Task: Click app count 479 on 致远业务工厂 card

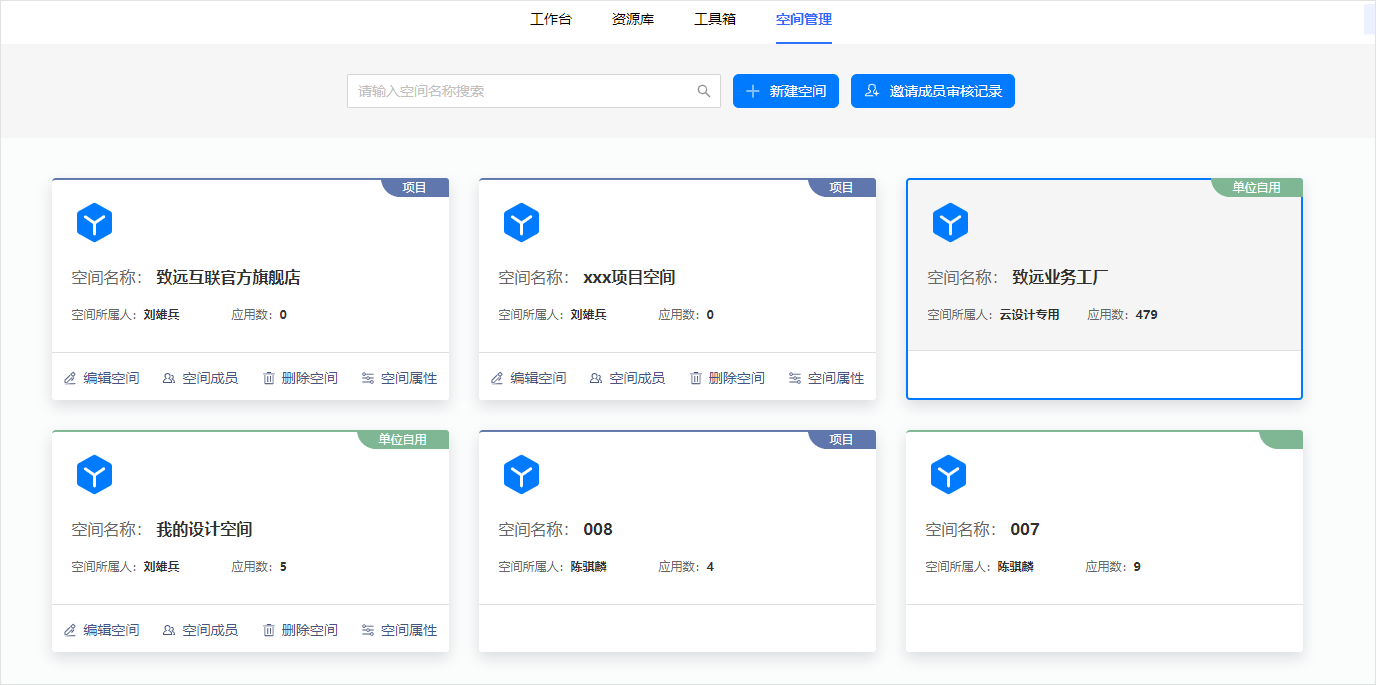Action: click(1147, 315)
